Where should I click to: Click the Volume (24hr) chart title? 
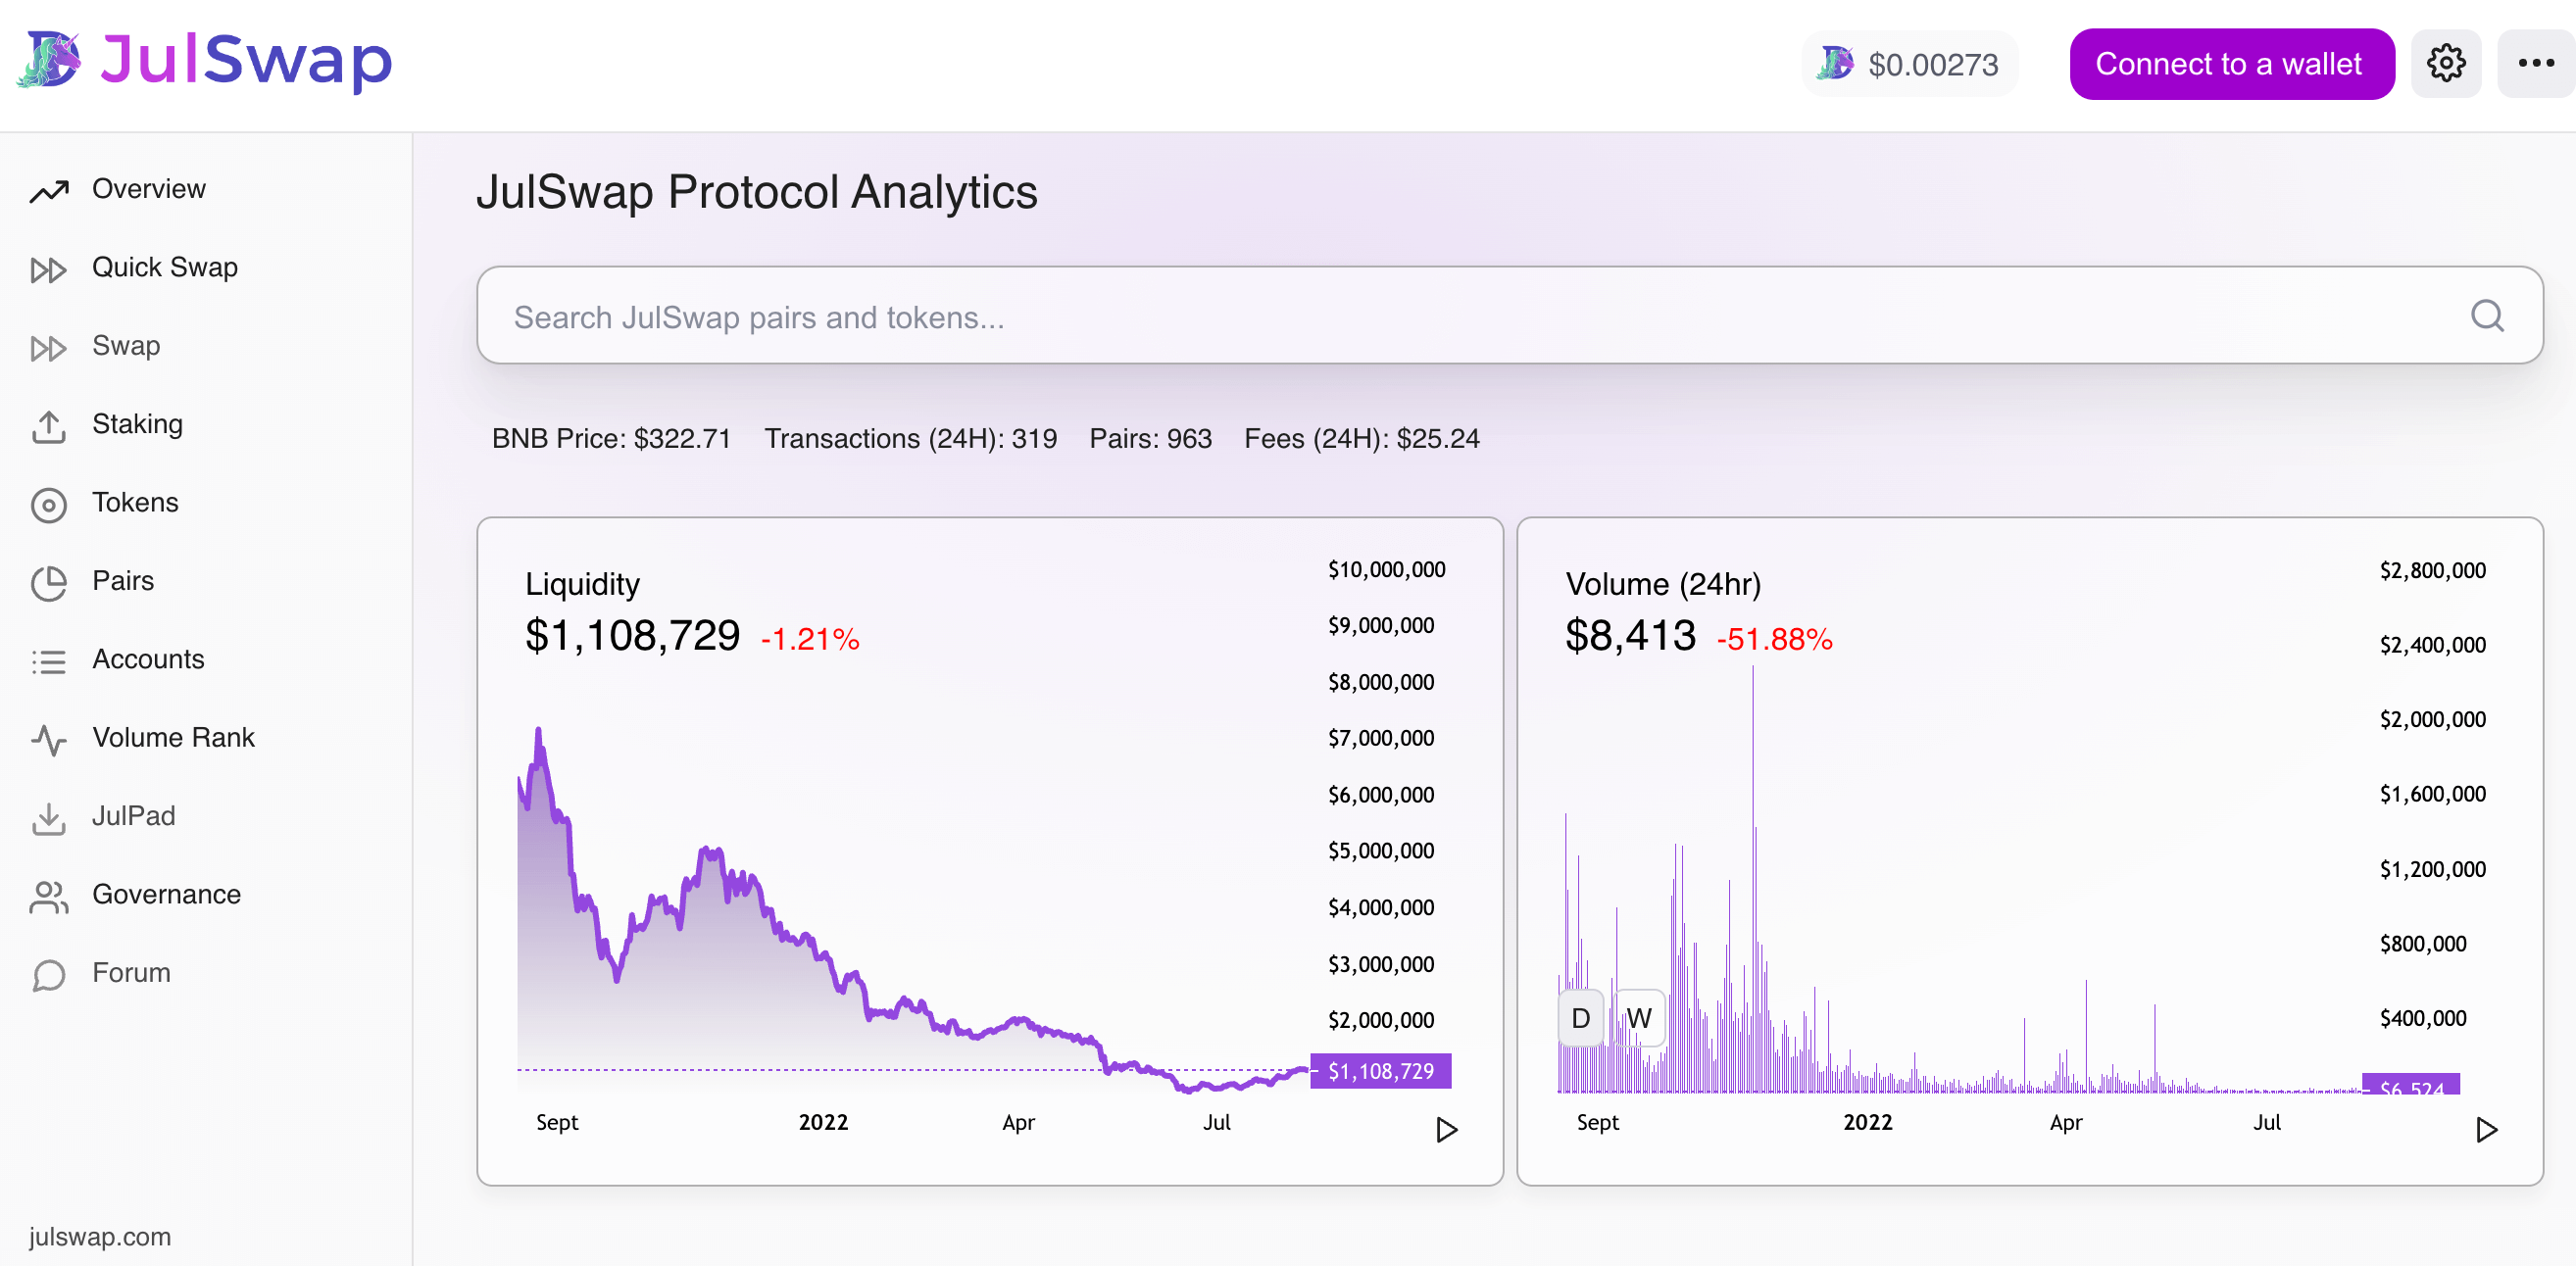click(1663, 585)
